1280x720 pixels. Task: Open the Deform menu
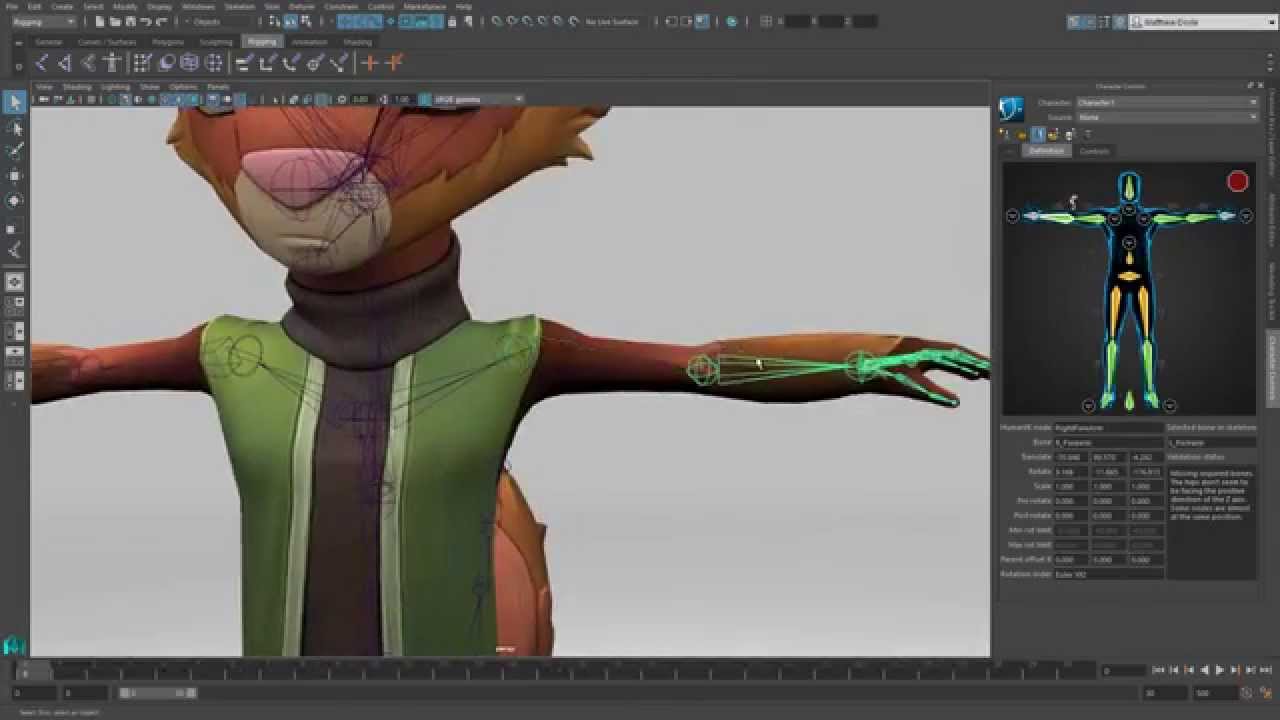[301, 6]
